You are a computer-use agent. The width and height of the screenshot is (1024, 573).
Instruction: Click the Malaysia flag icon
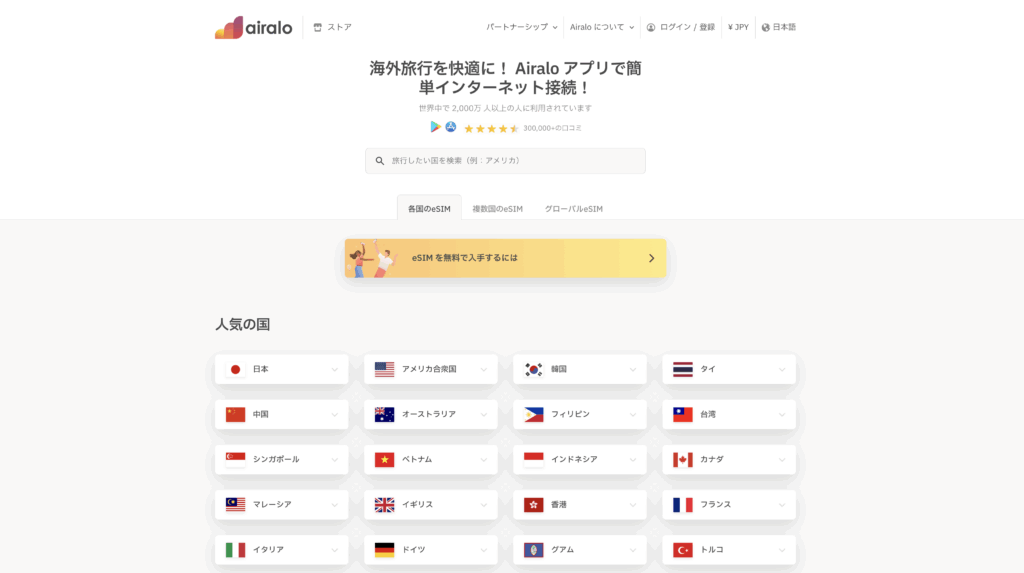tap(235, 504)
